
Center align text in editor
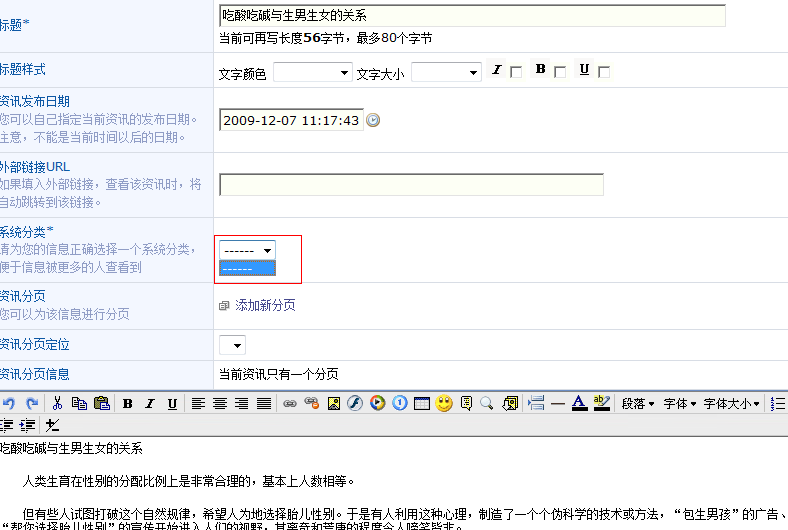pyautogui.click(x=220, y=403)
